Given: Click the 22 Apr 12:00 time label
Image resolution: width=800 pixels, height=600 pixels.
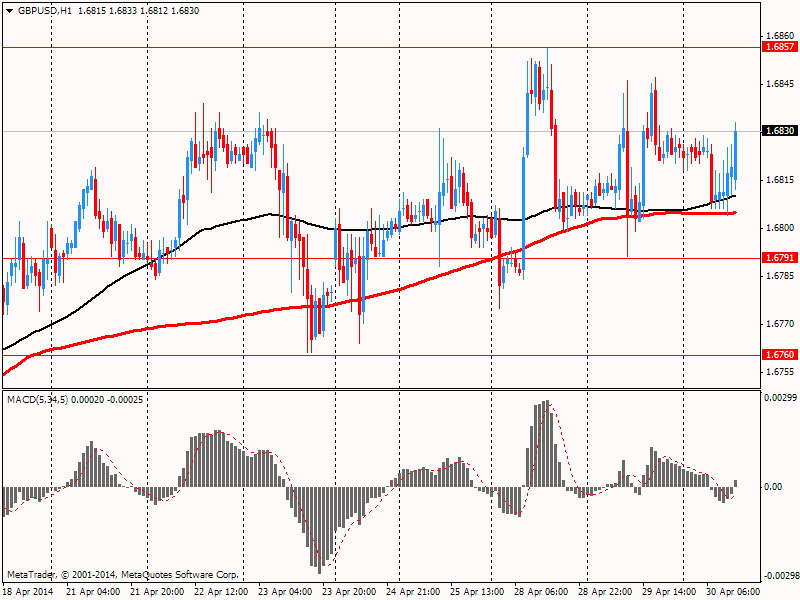Looking at the screenshot, I should [221, 591].
